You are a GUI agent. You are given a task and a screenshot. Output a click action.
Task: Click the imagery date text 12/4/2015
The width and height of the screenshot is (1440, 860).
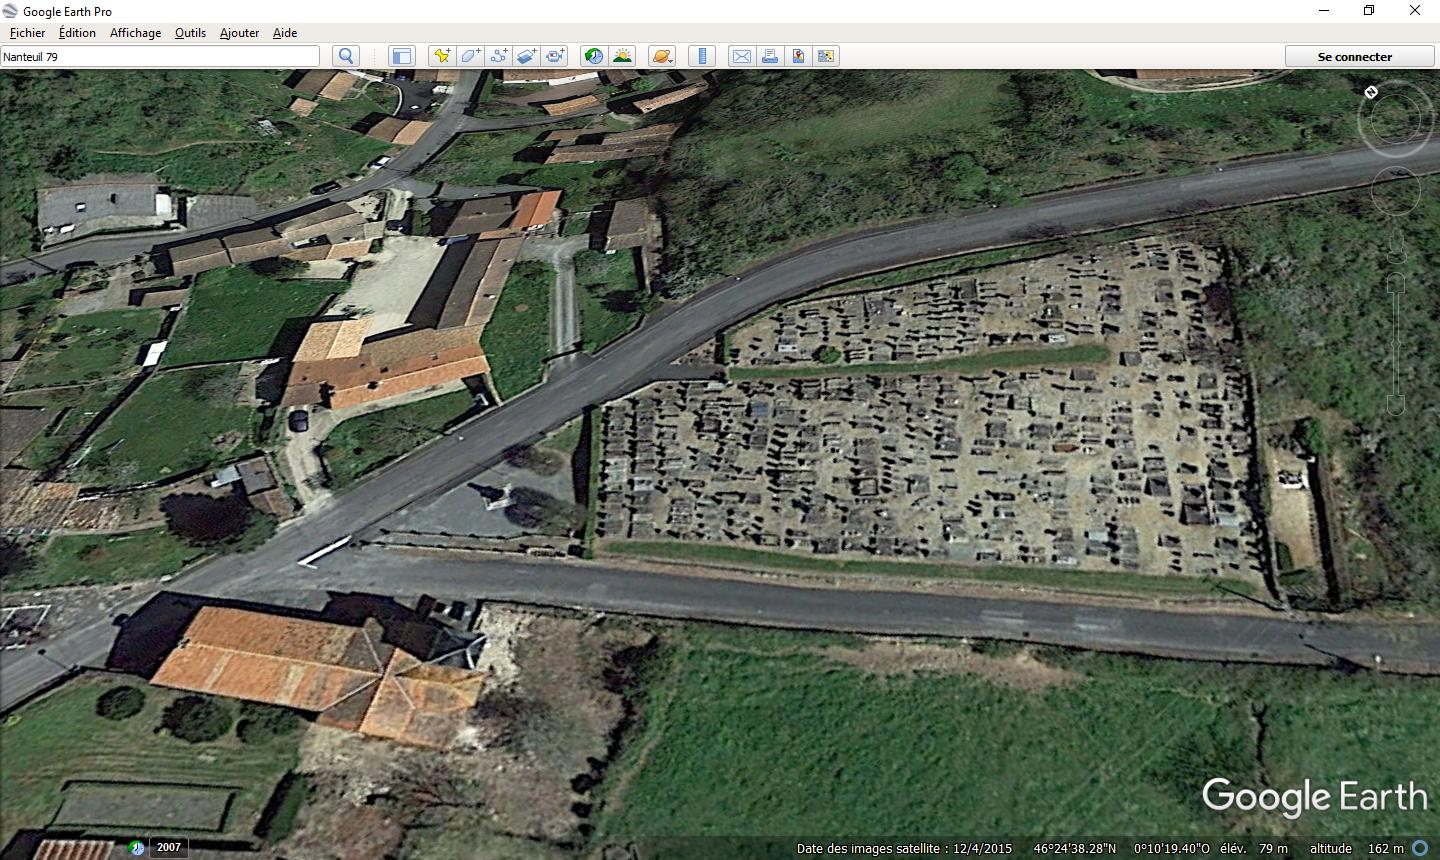982,848
